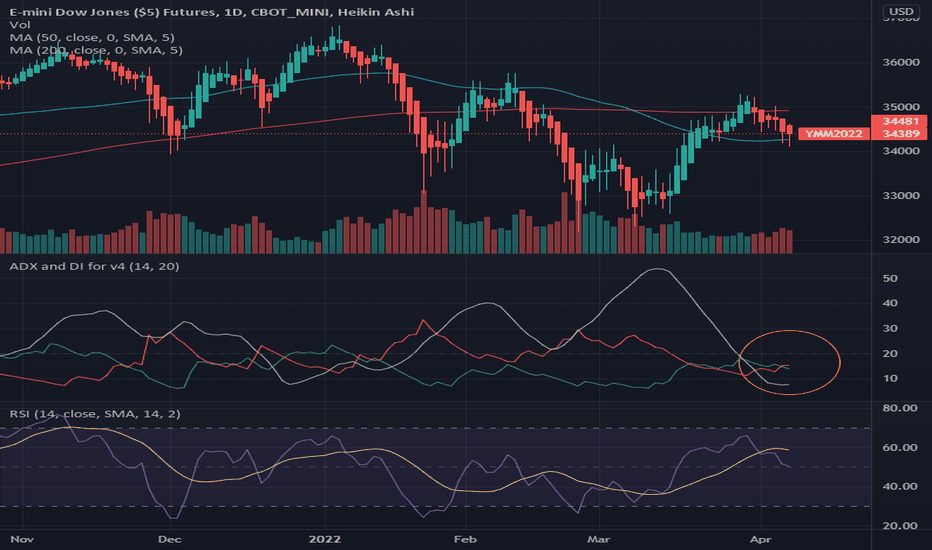This screenshot has height=550, width=932.
Task: Click the 34389 last price label
Action: [x=900, y=134]
